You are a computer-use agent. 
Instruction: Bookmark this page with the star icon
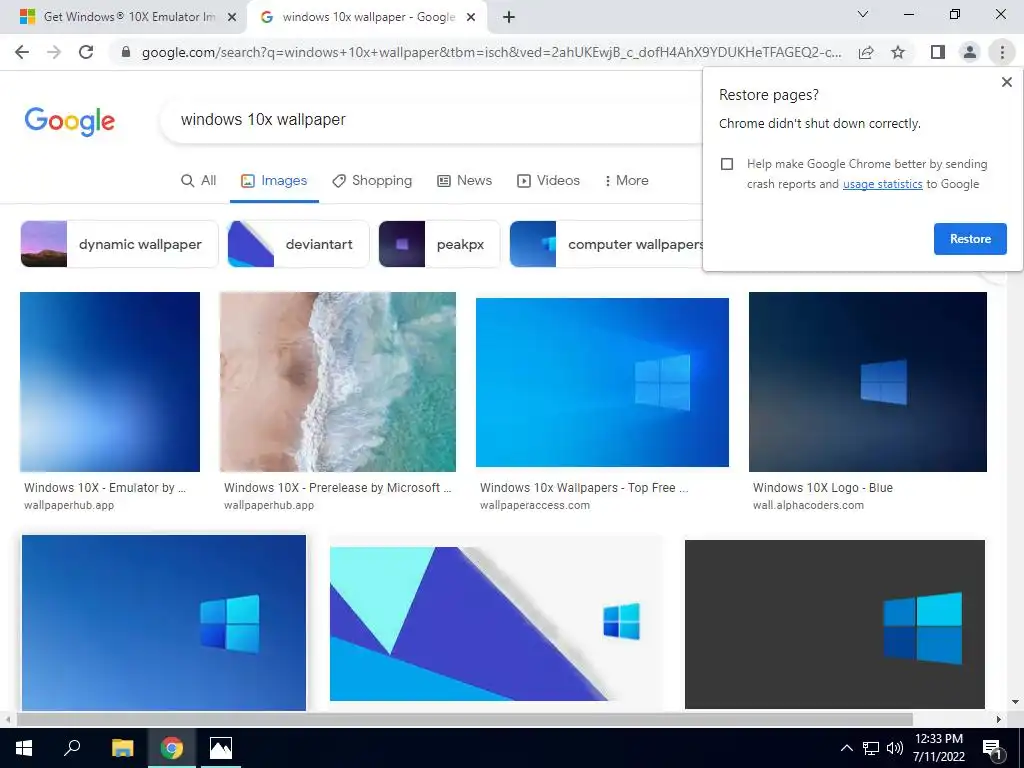[899, 52]
